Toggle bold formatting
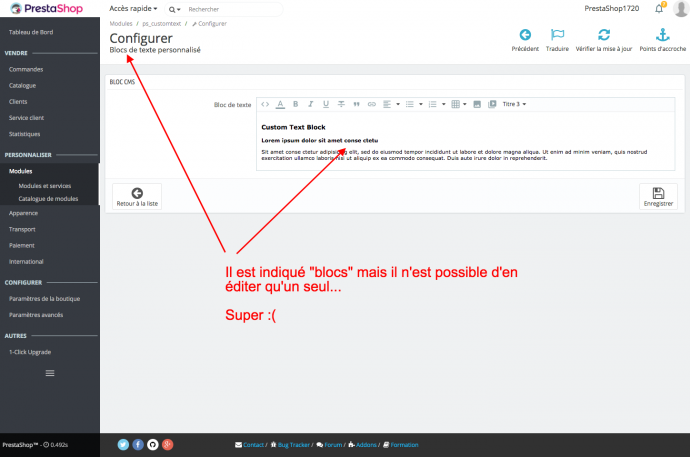Screen dimensions: 690x457 click(x=296, y=104)
